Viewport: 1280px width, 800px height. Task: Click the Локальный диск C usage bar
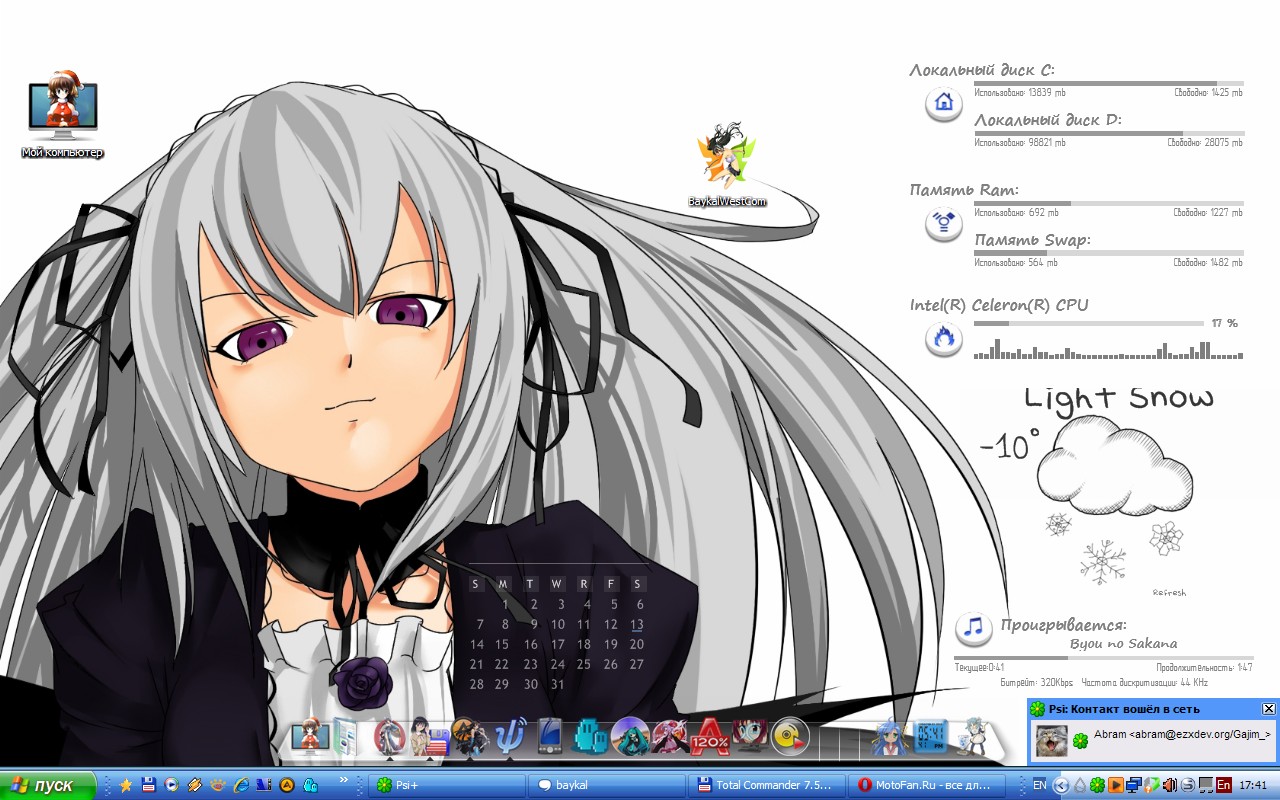pyautogui.click(x=1109, y=84)
